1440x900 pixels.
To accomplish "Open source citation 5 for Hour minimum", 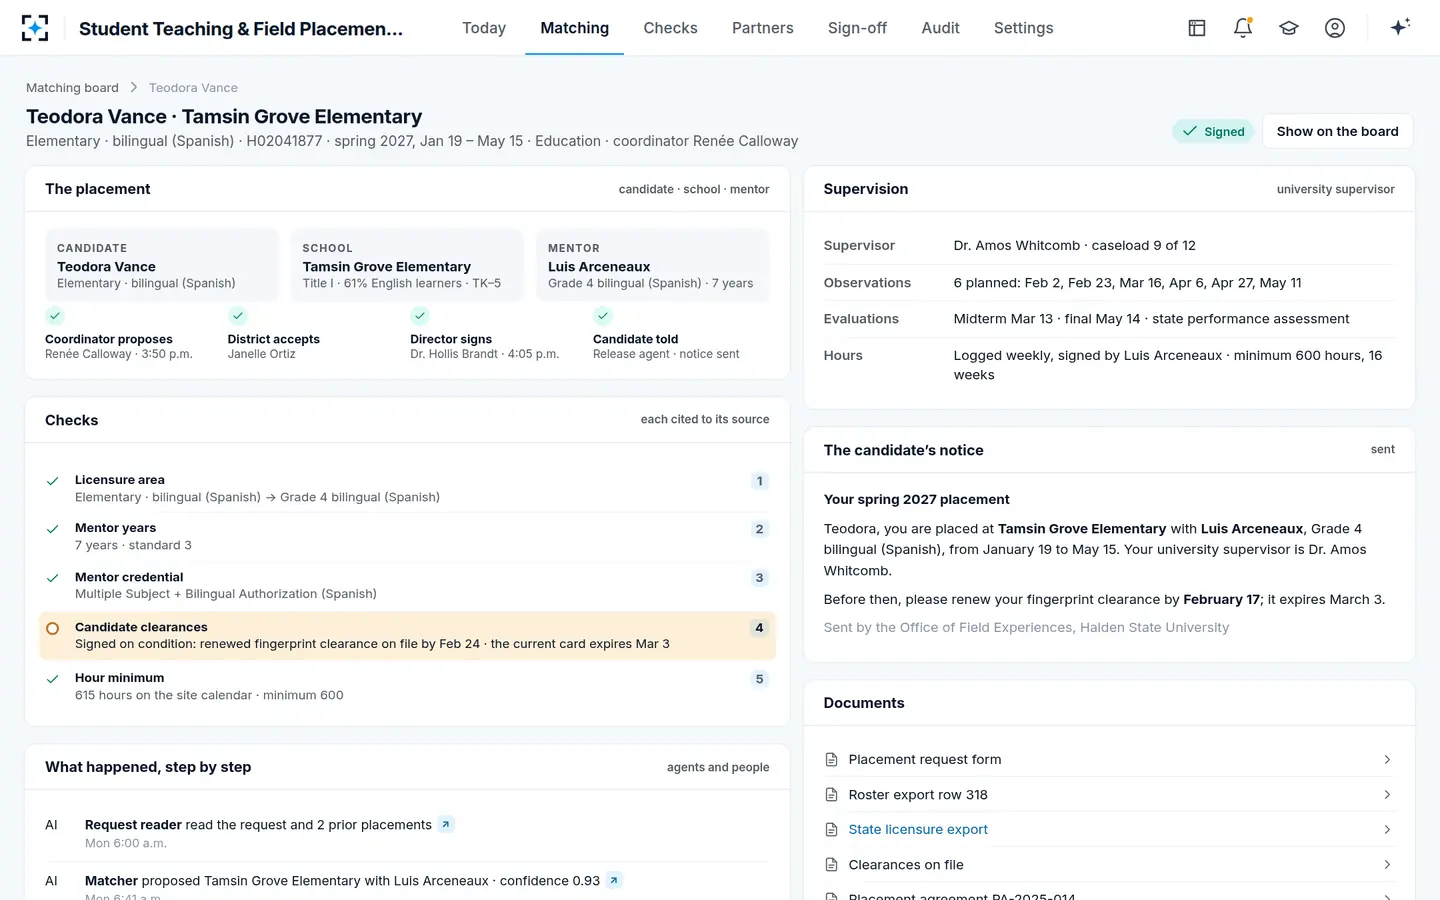I will click(x=759, y=679).
